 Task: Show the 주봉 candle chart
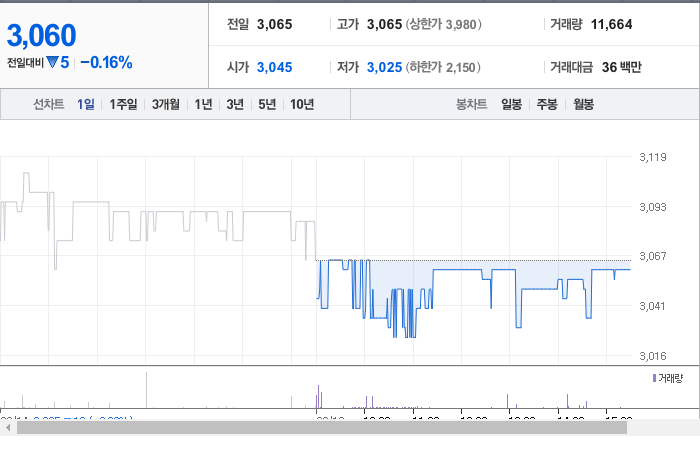[x=547, y=104]
